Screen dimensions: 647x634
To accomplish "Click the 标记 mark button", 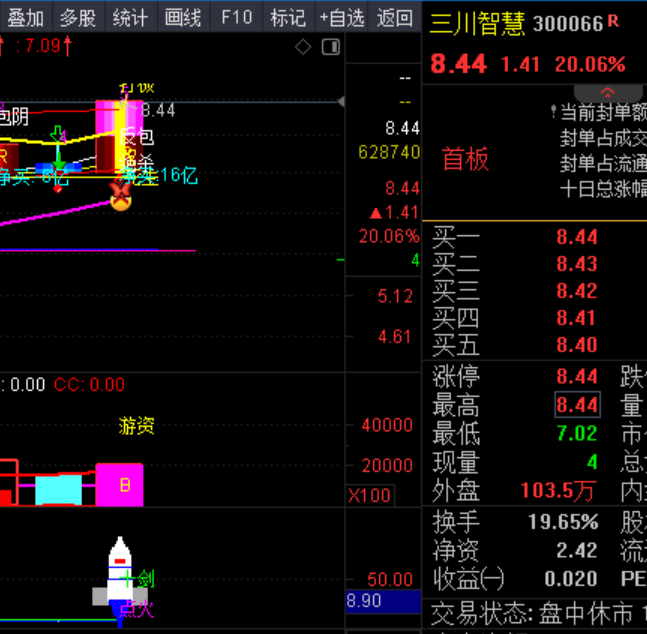I will [x=288, y=18].
